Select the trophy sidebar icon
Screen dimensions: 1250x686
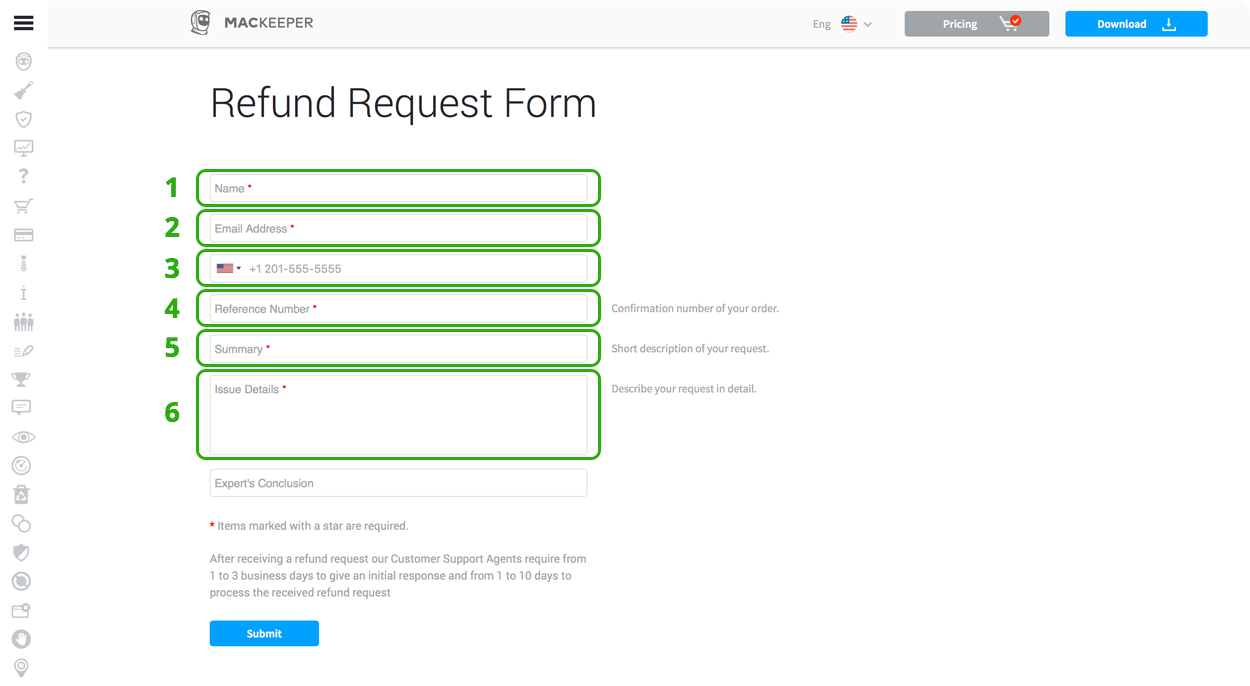point(22,379)
